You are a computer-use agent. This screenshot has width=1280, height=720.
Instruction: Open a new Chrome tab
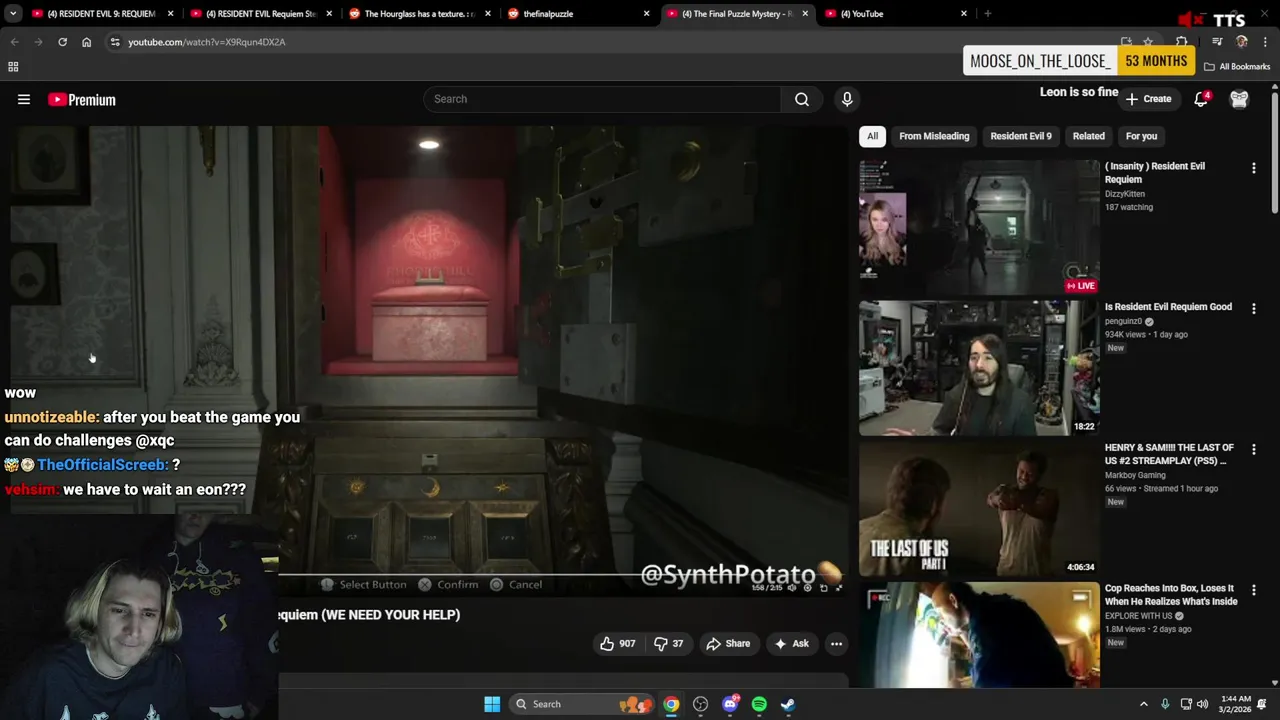point(987,14)
